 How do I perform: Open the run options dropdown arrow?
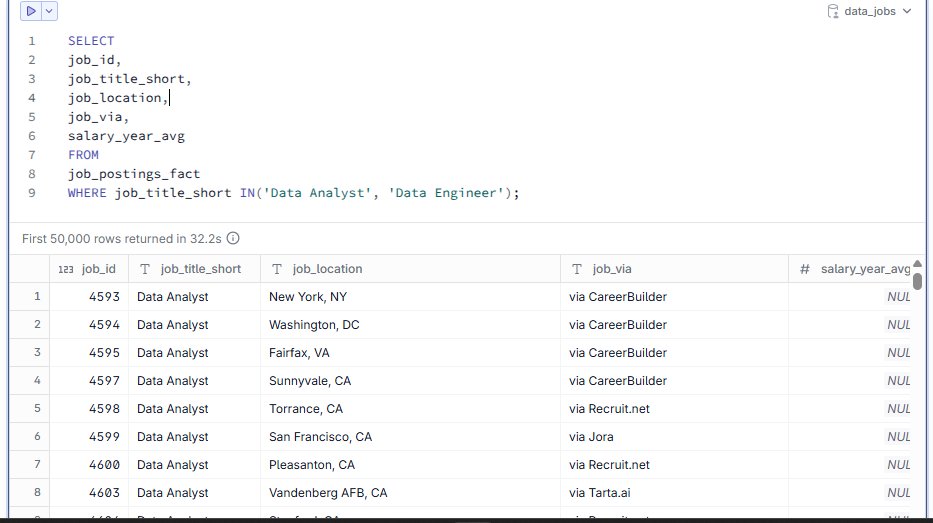pos(49,11)
